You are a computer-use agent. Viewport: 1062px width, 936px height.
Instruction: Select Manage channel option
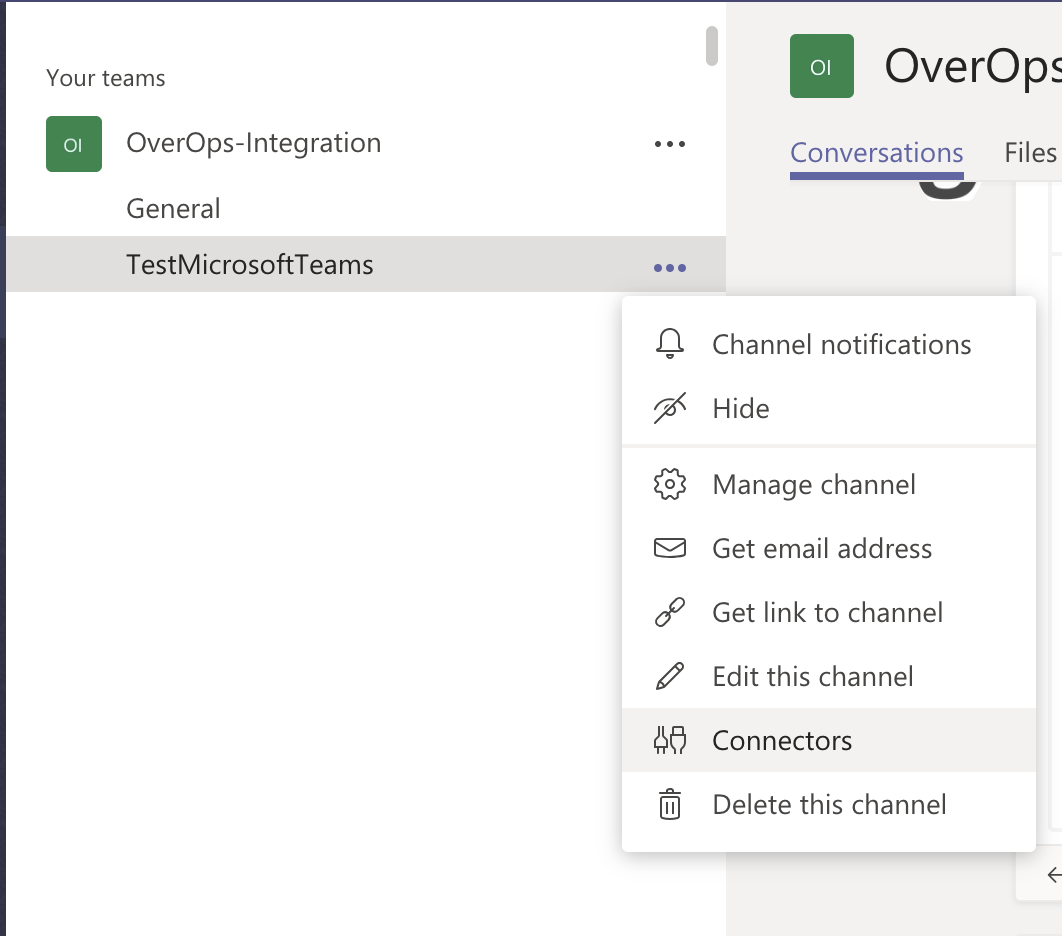coord(828,485)
